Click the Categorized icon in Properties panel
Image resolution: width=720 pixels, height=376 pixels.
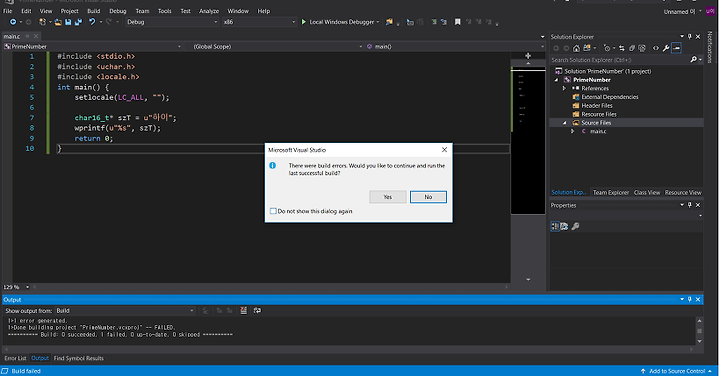[x=555, y=226]
